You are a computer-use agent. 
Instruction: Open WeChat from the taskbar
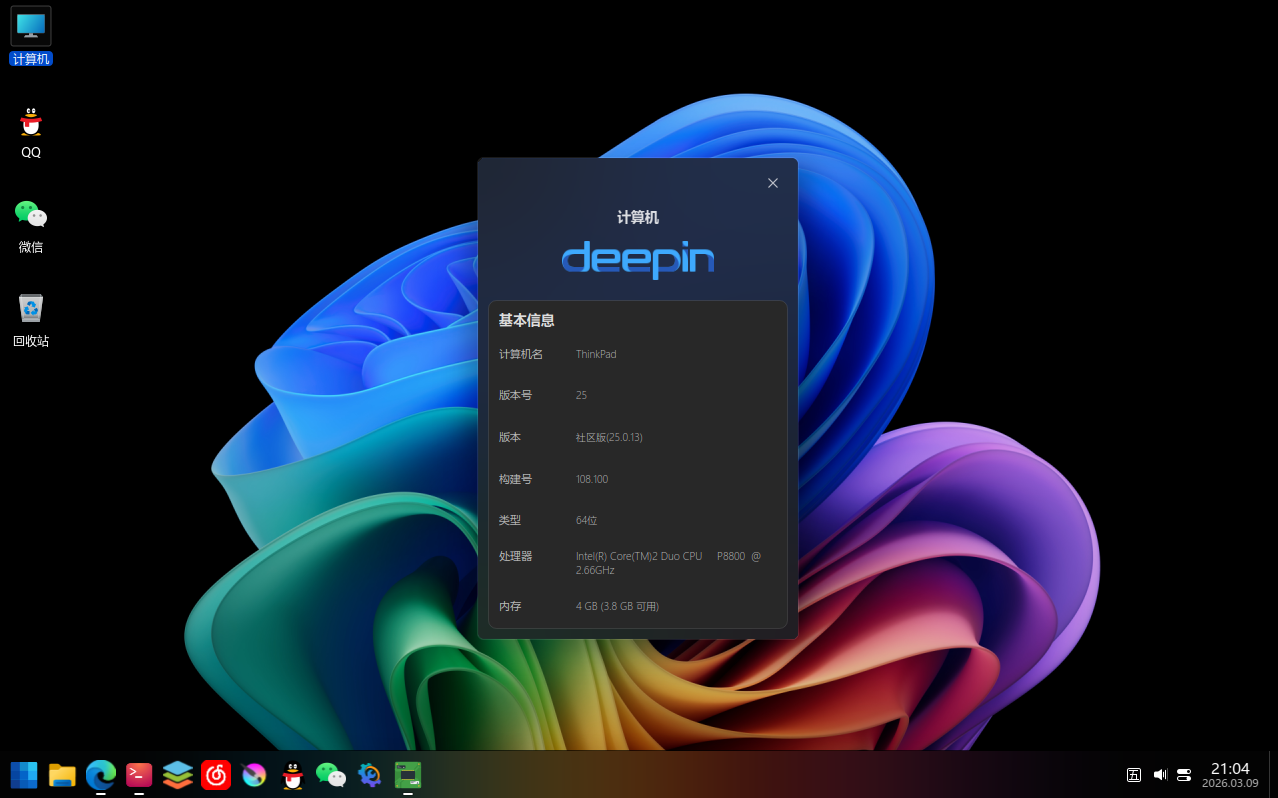(331, 775)
